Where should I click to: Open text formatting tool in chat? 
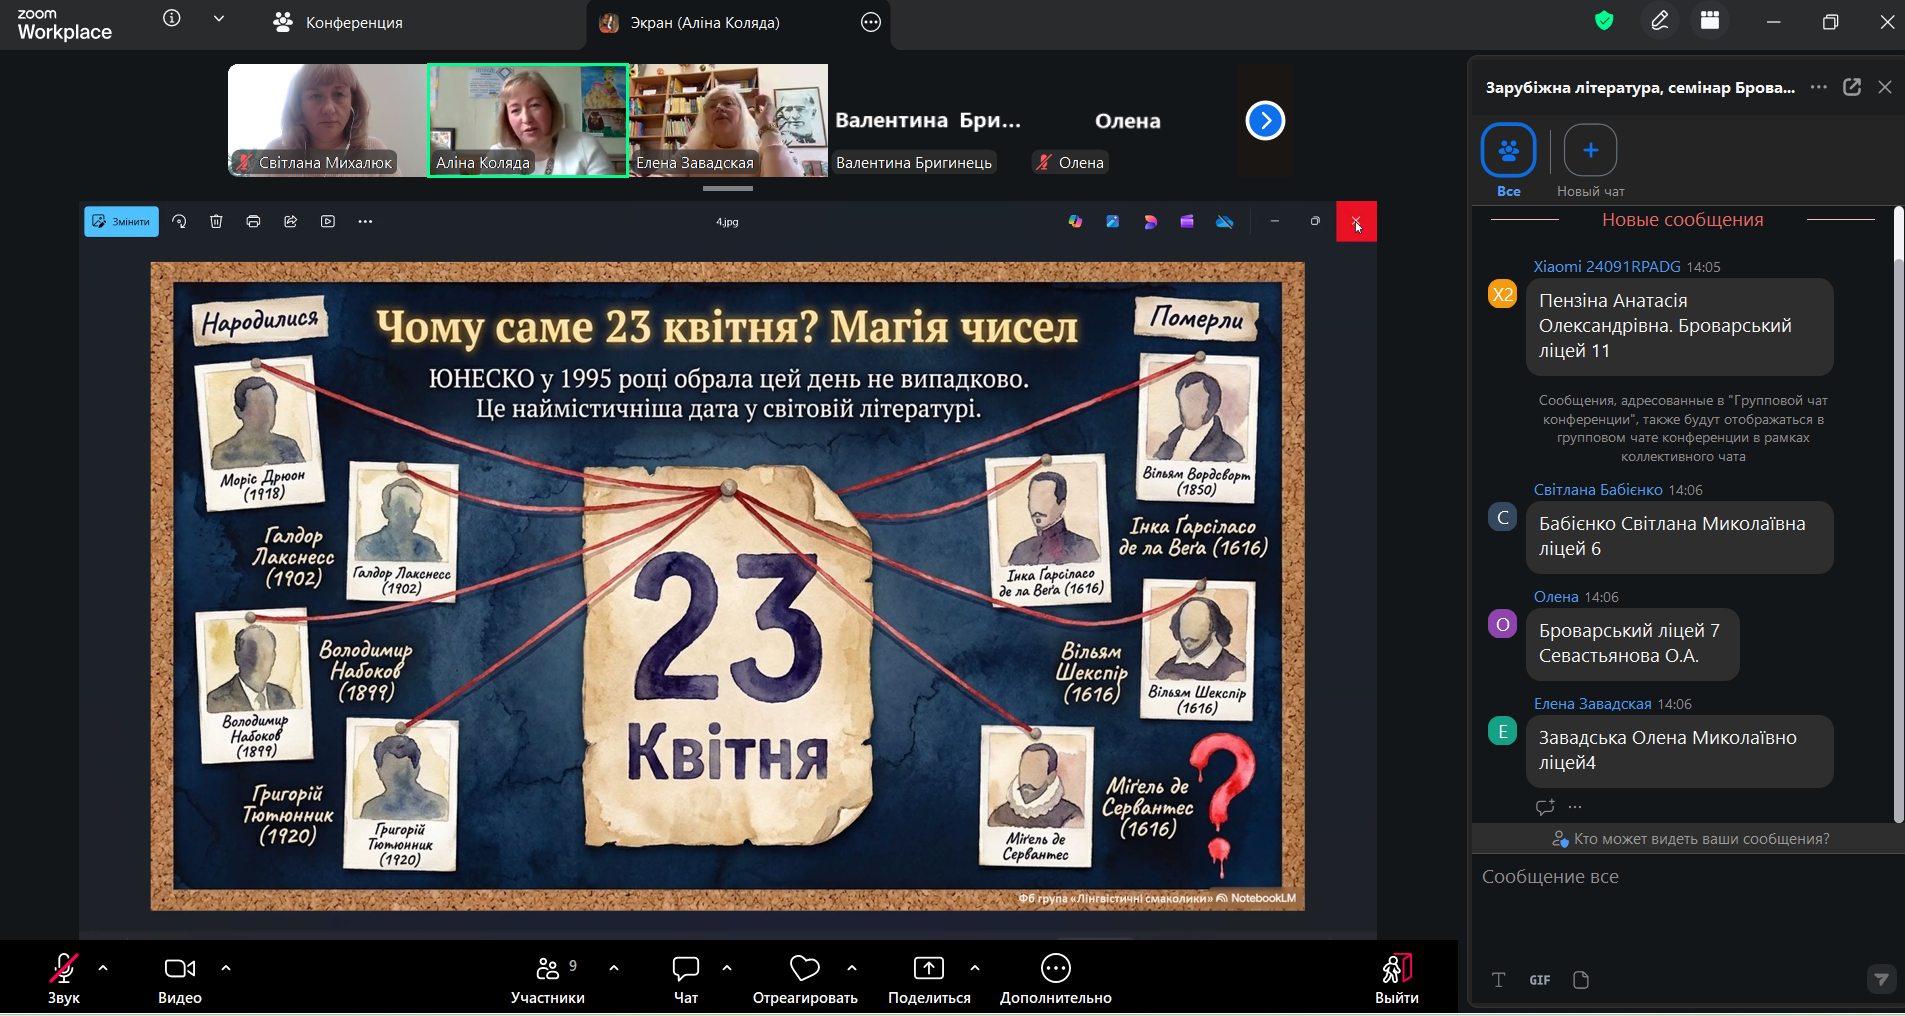click(1498, 980)
